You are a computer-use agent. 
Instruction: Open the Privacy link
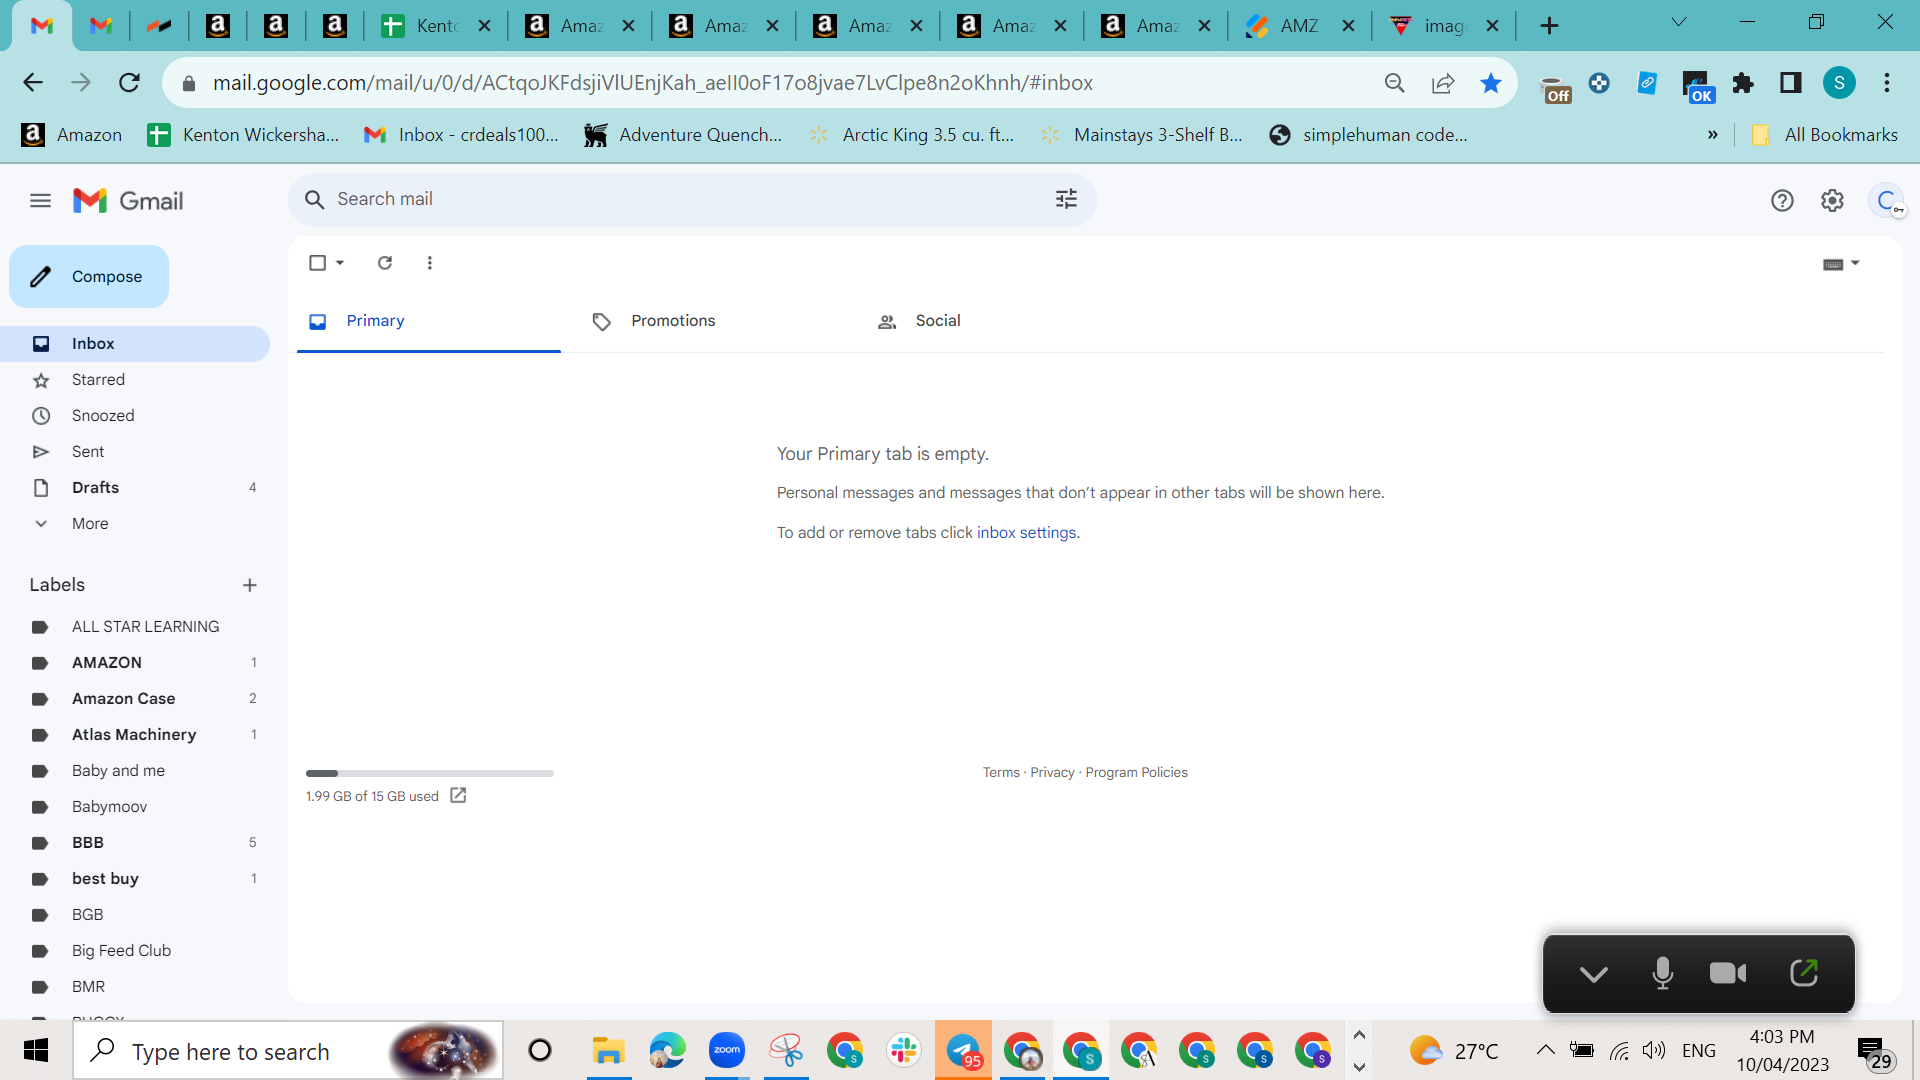pos(1052,773)
